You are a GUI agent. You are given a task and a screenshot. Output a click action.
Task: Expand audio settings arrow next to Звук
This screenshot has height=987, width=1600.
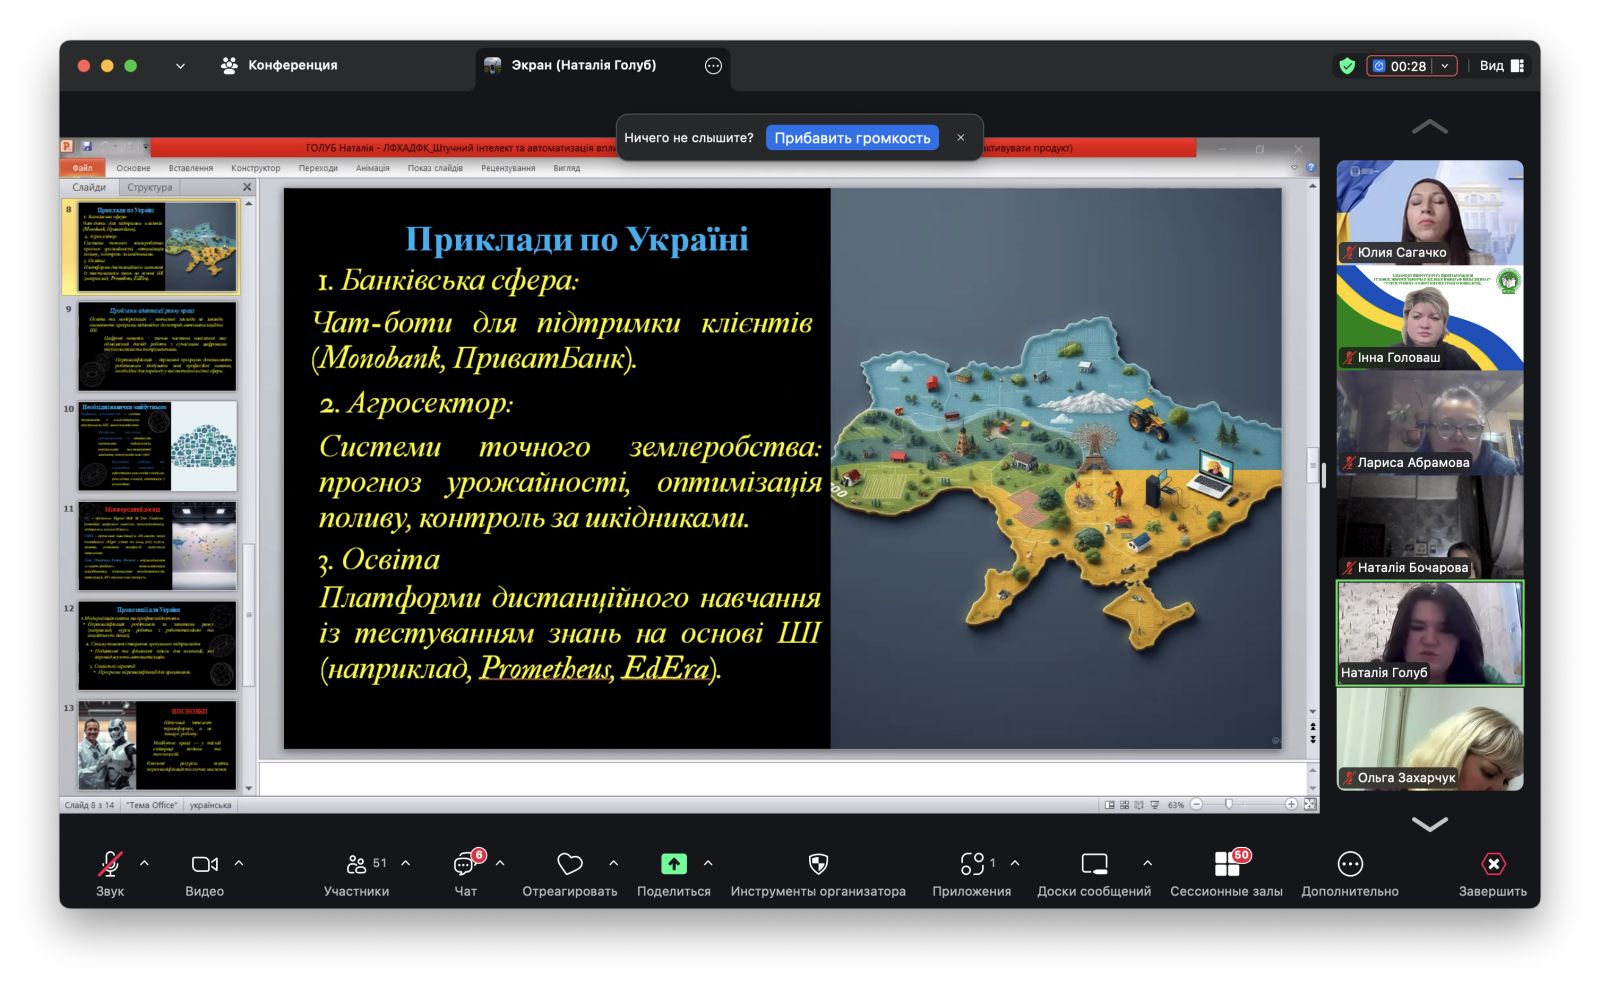point(144,863)
